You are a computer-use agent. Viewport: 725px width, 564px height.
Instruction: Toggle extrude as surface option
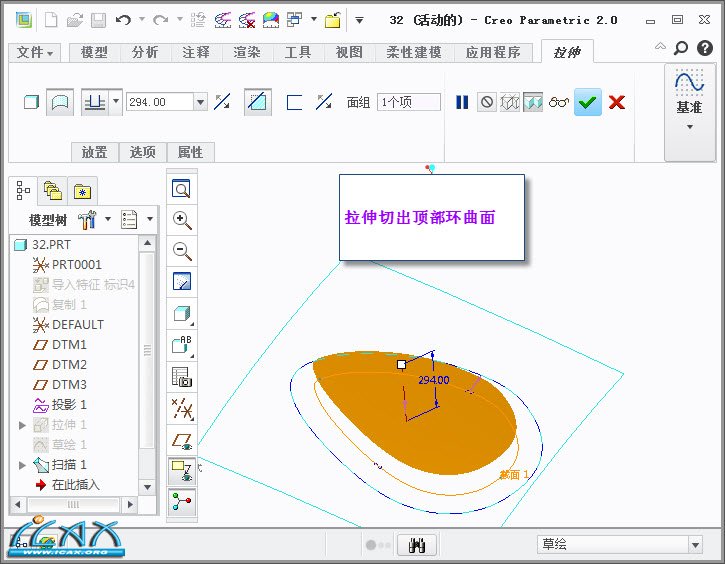click(60, 102)
